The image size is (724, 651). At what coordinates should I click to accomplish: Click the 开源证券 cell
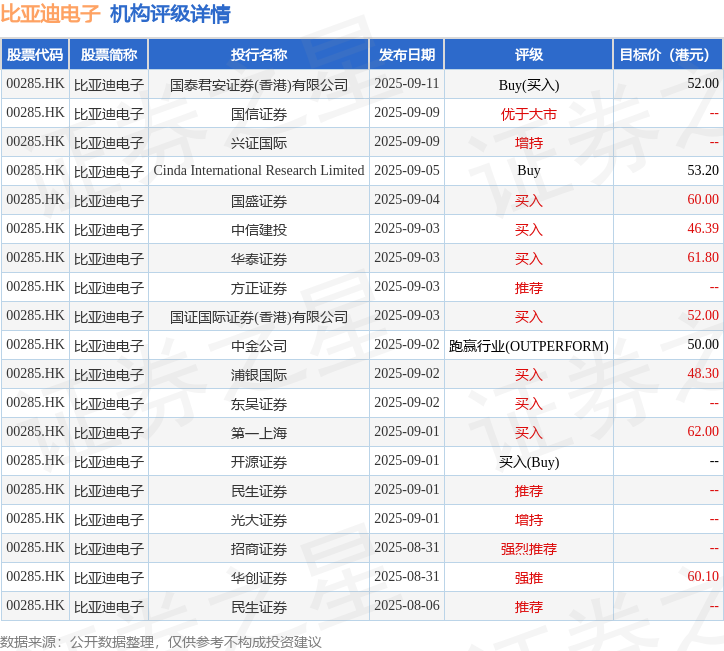click(x=259, y=462)
